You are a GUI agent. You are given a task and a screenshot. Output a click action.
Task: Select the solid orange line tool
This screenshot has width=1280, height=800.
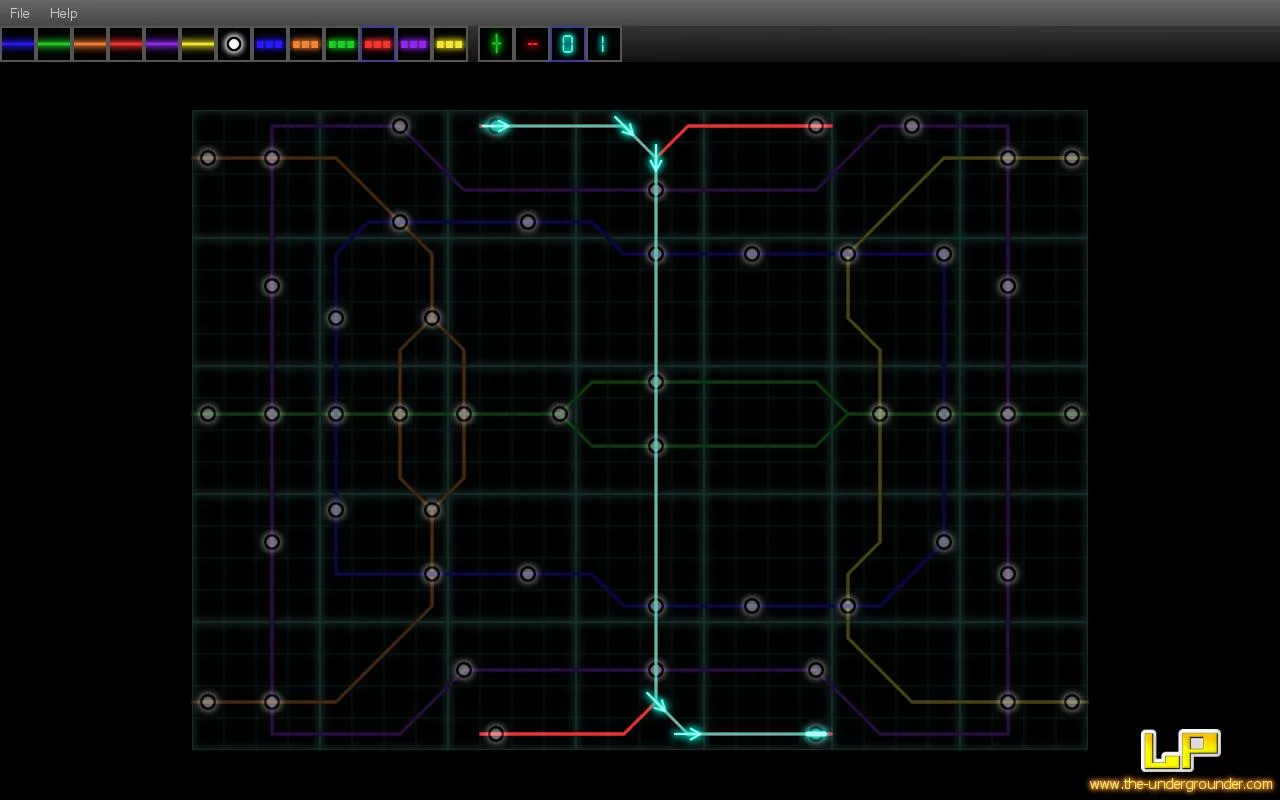click(x=90, y=44)
